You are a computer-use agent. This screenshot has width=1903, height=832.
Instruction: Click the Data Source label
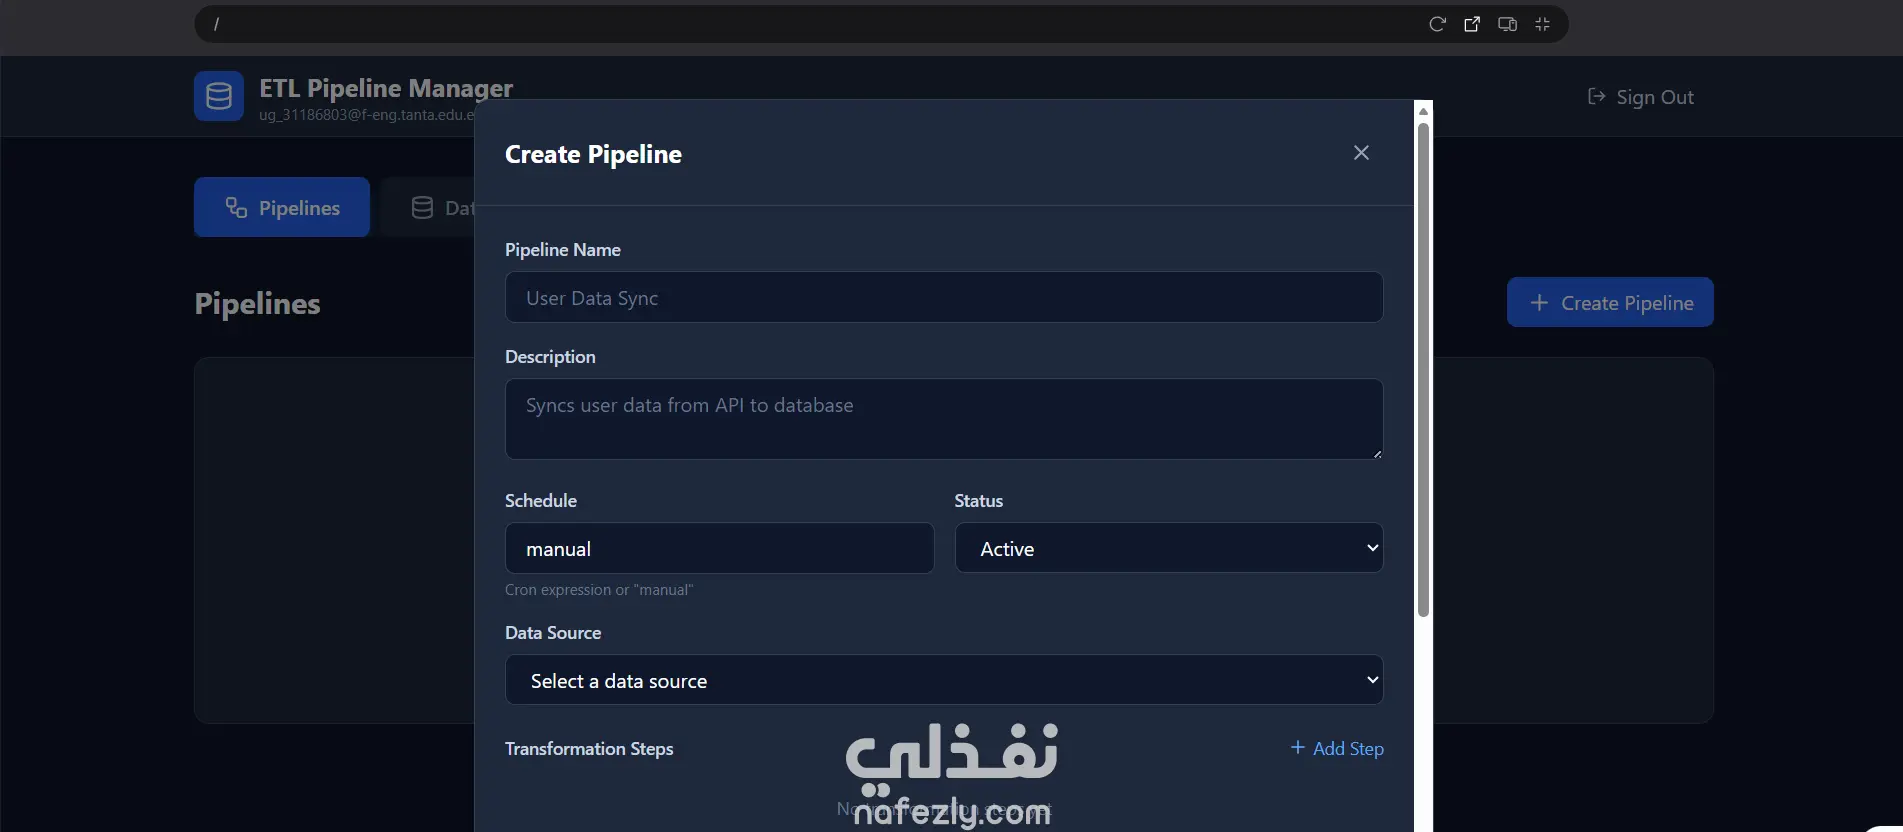click(x=553, y=633)
